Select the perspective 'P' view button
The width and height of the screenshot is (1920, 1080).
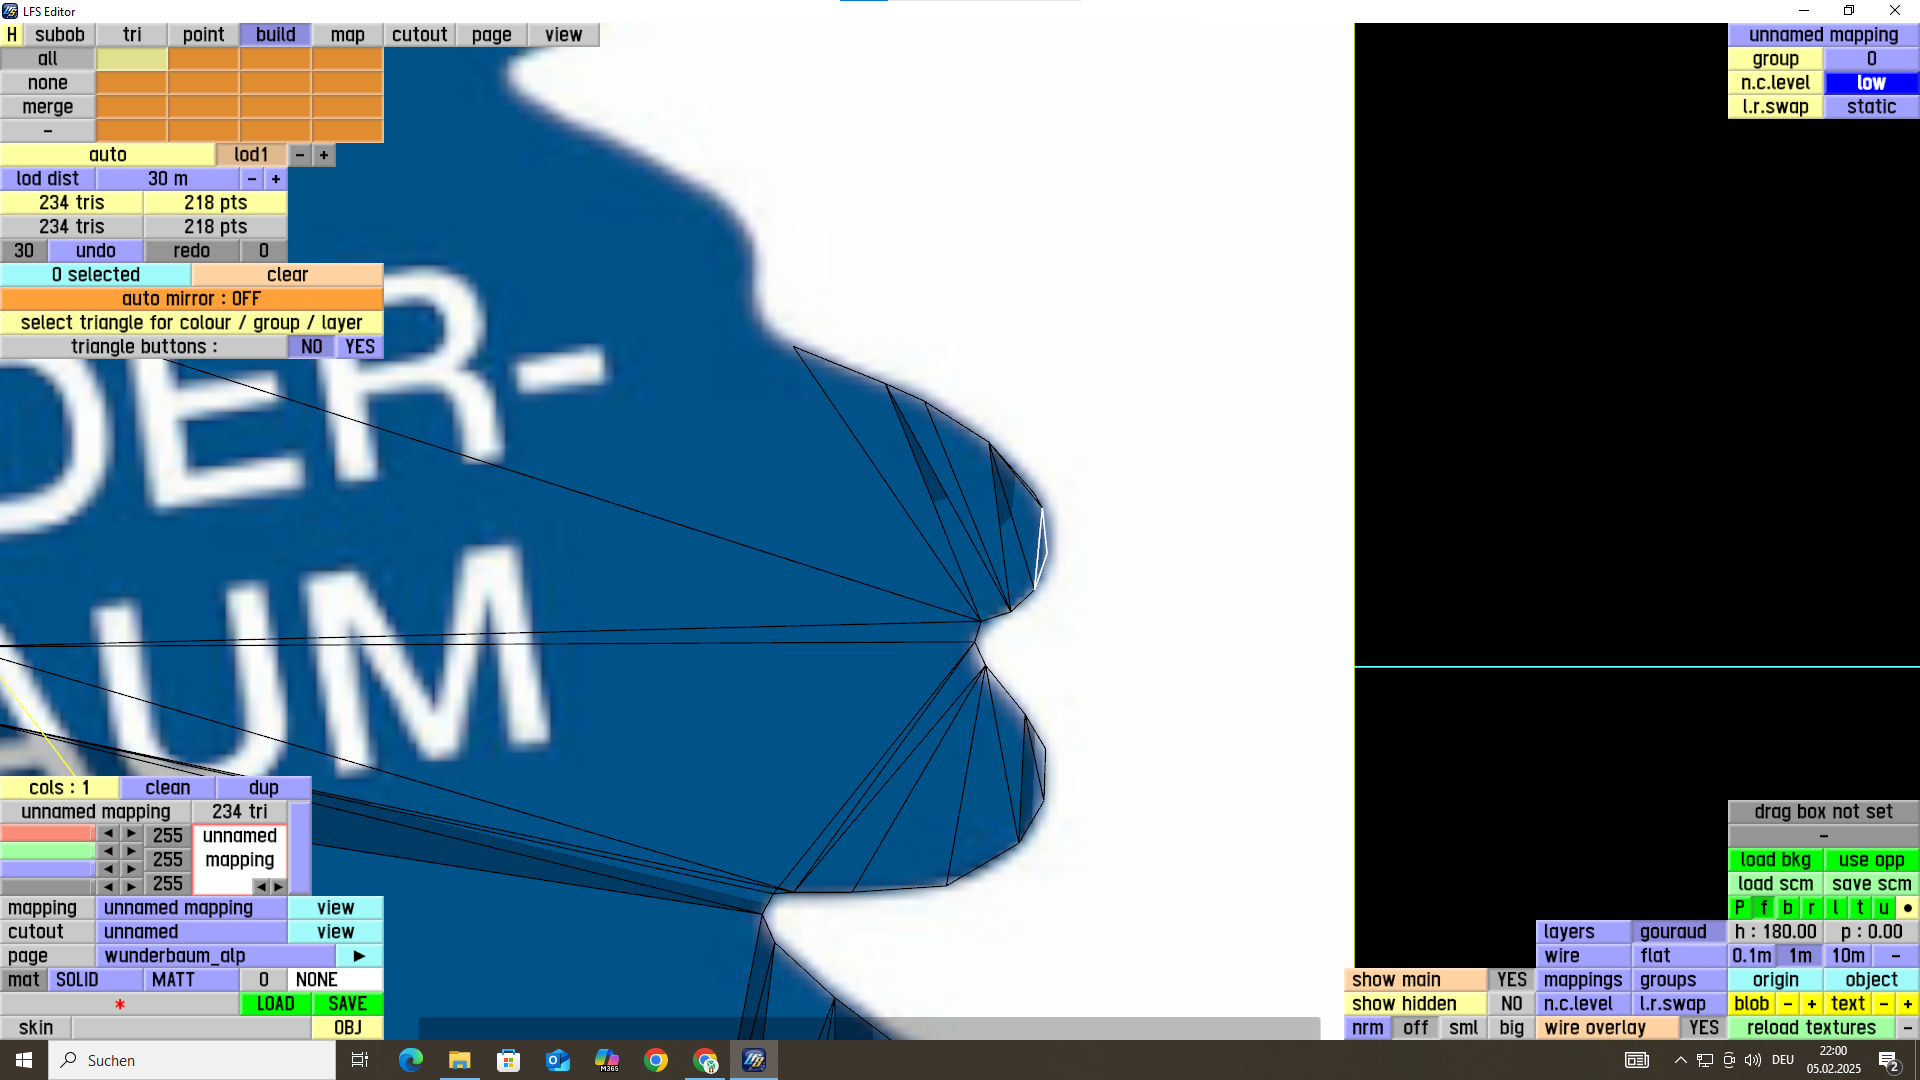(x=1740, y=908)
